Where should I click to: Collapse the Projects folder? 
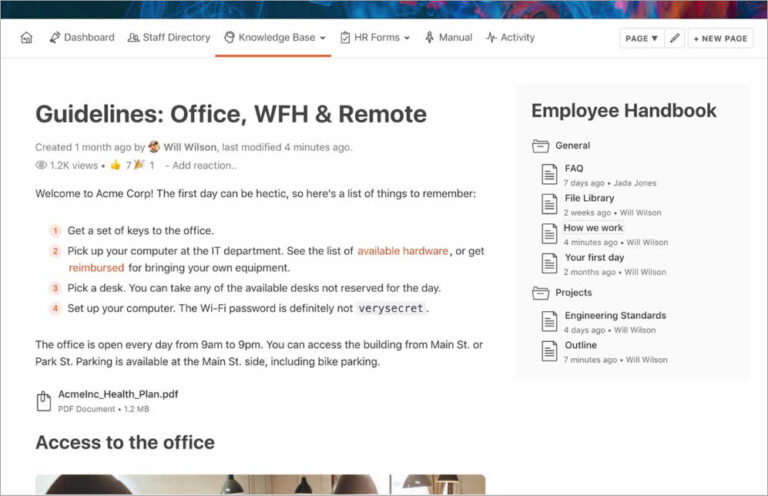tap(574, 292)
